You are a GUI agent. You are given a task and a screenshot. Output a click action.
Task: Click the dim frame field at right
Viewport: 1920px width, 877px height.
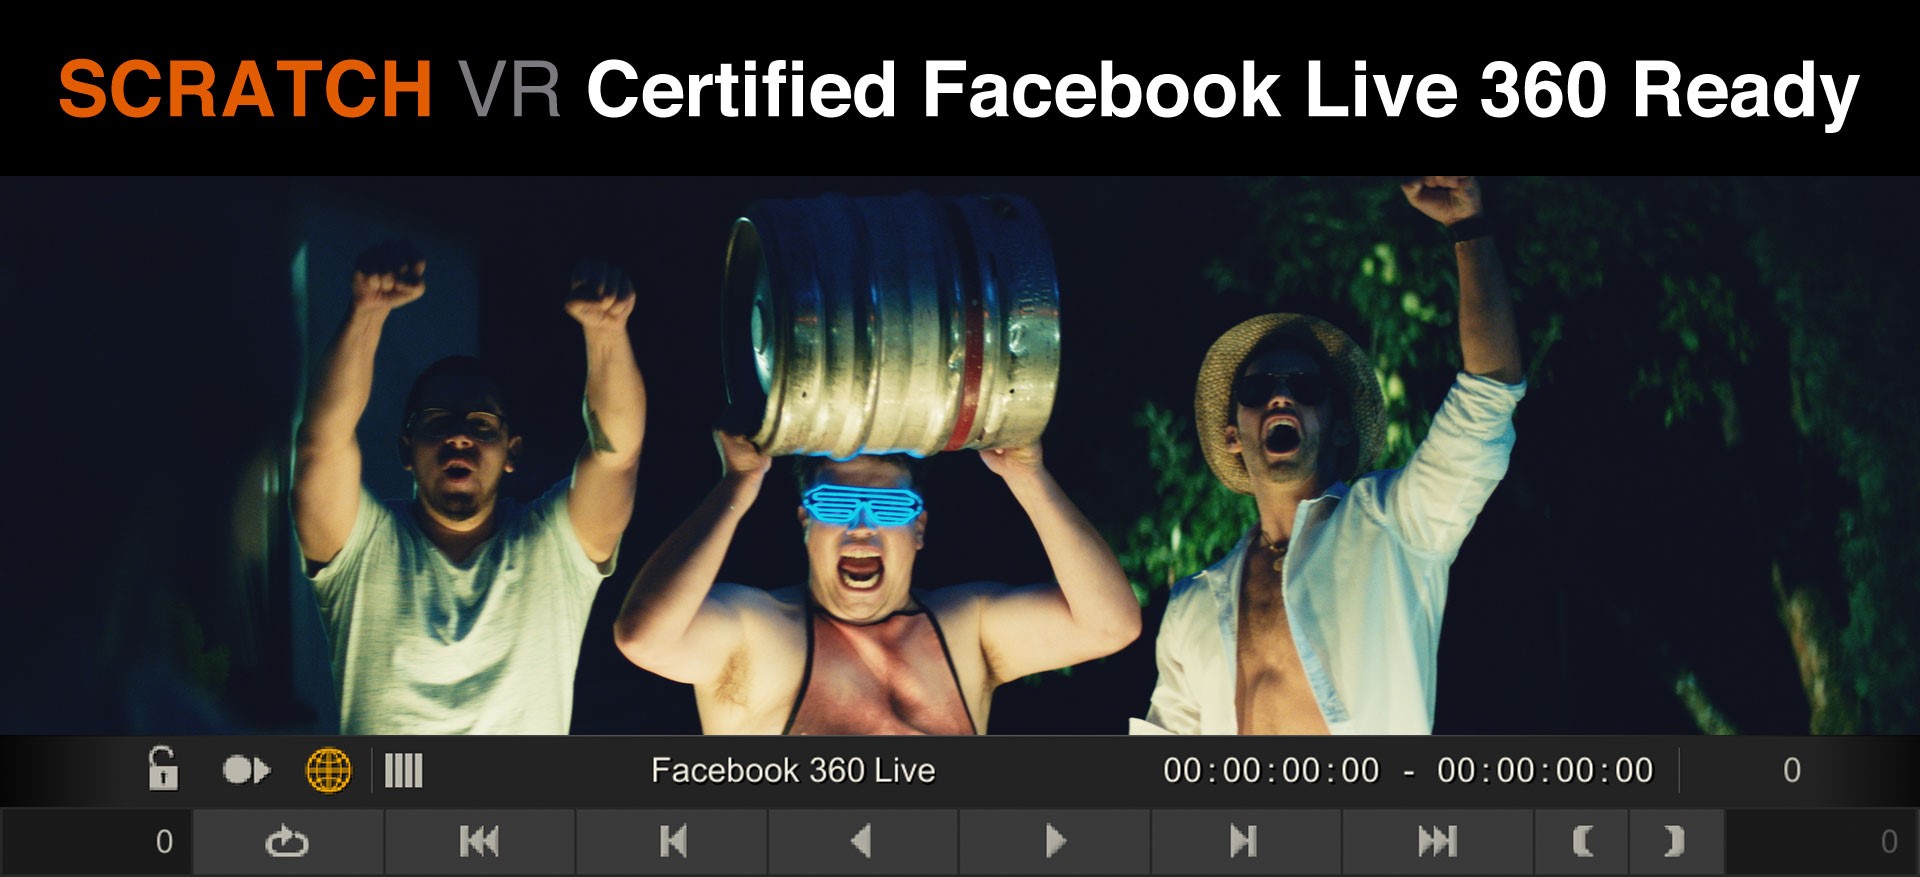tap(1822, 842)
